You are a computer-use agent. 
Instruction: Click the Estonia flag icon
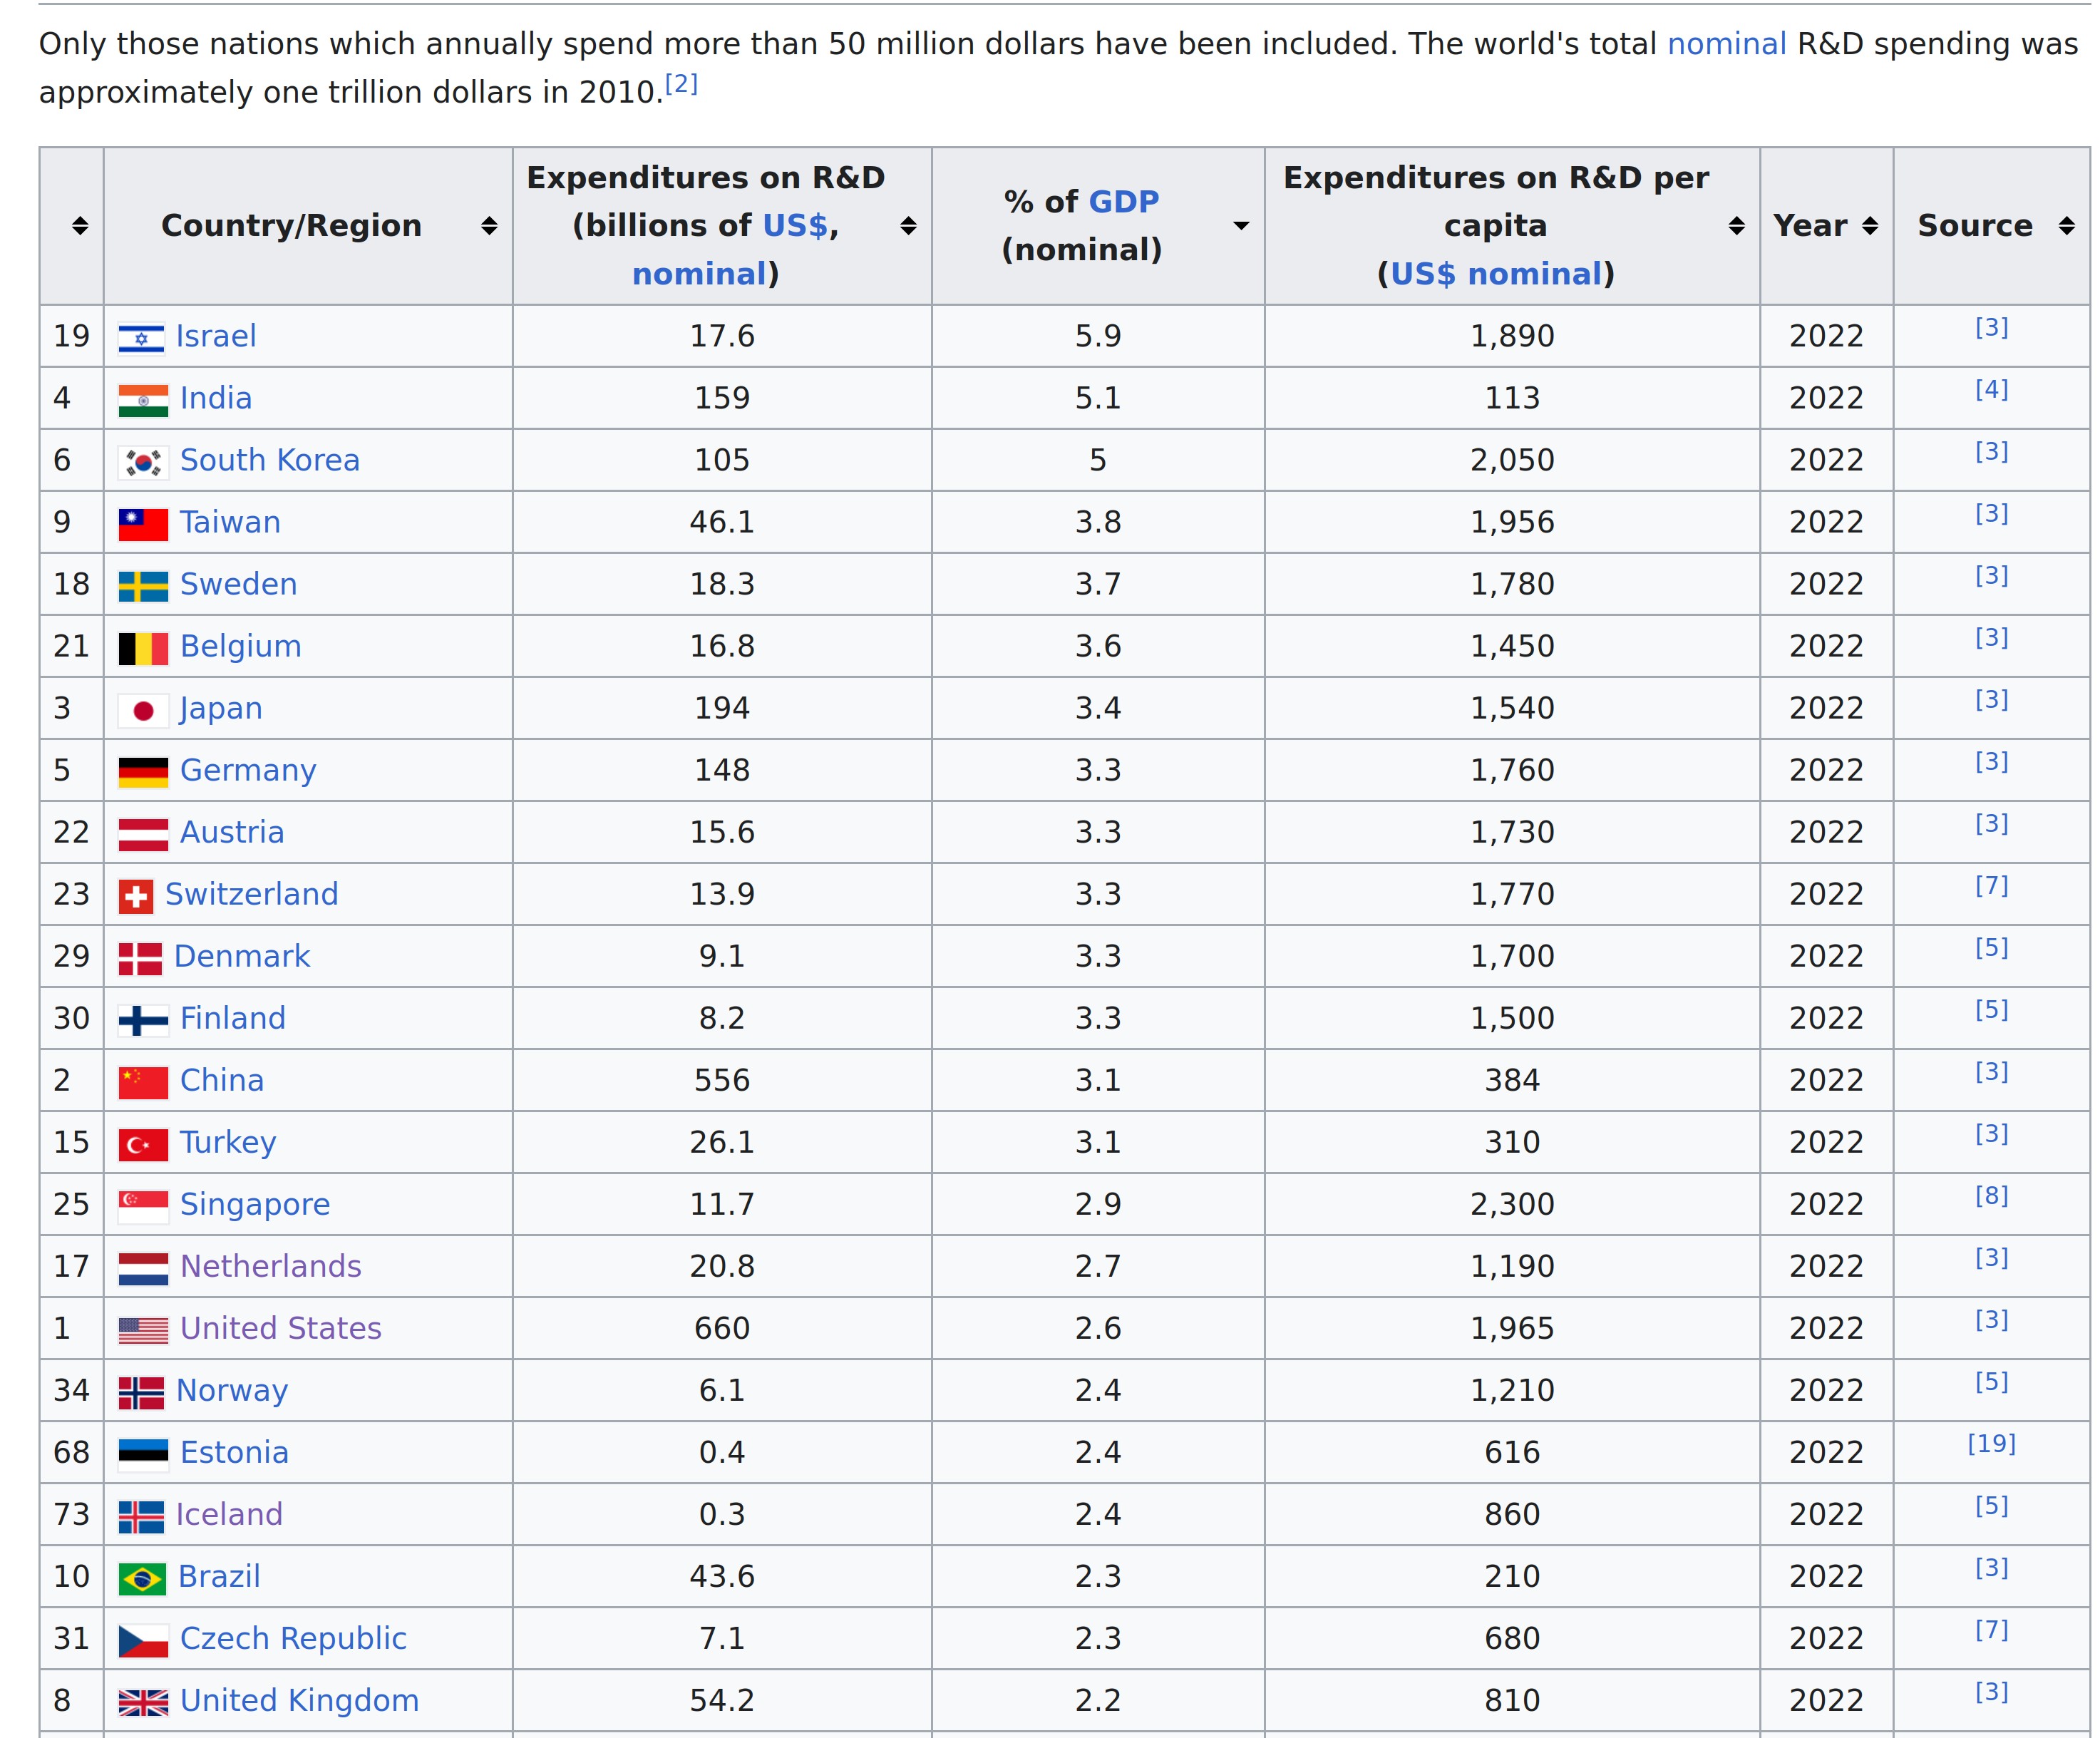coord(143,1454)
